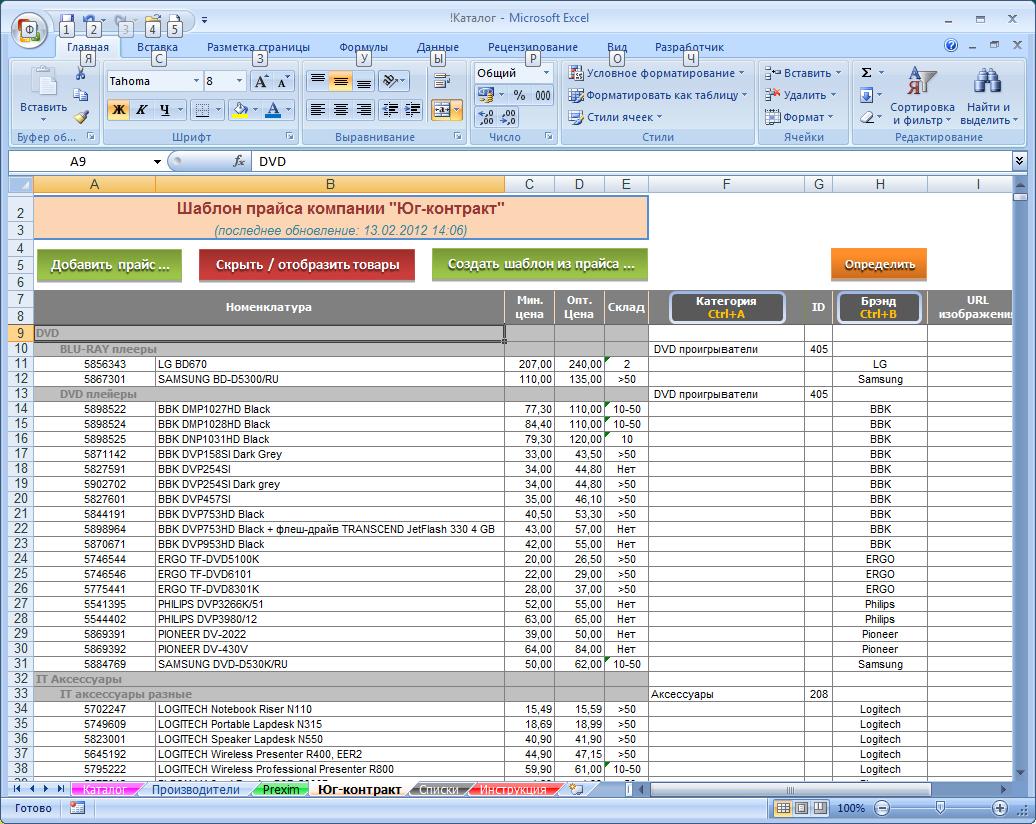Toggle underline (Ч) formatting
The height and width of the screenshot is (824, 1036).
pyautogui.click(x=165, y=110)
